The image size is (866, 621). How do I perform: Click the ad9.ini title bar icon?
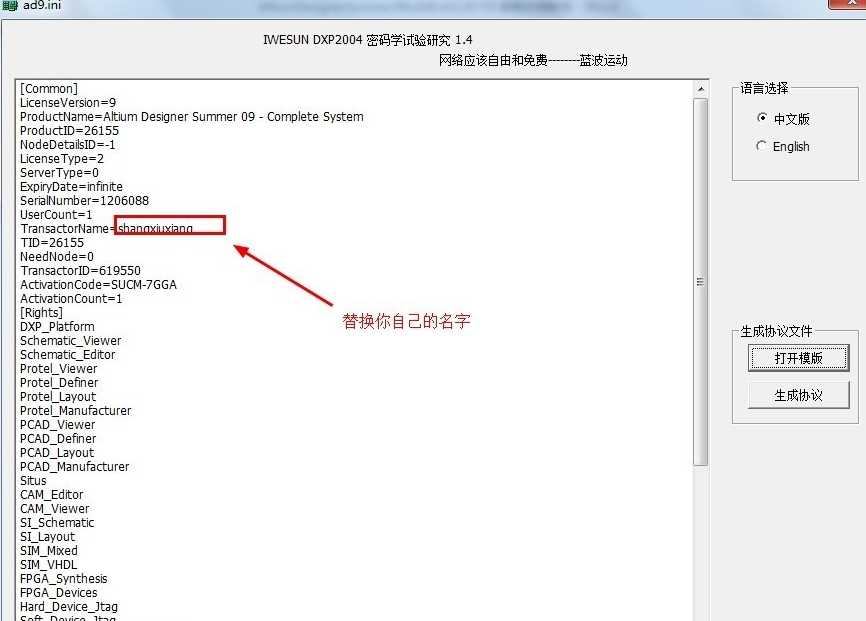[10, 6]
